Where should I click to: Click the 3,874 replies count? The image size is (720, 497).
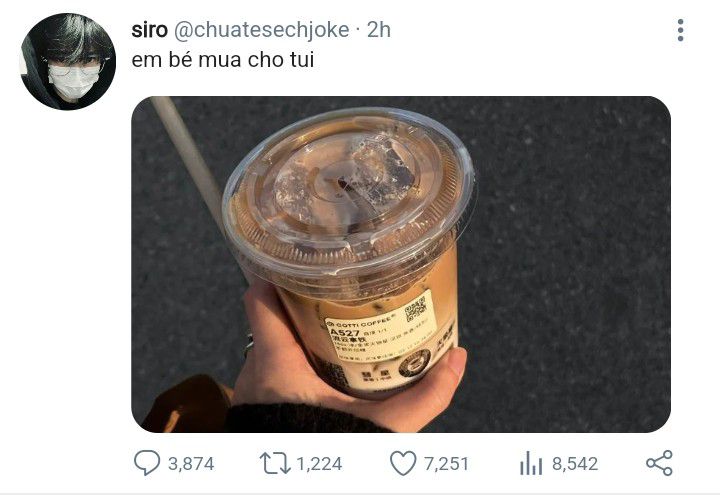[191, 464]
